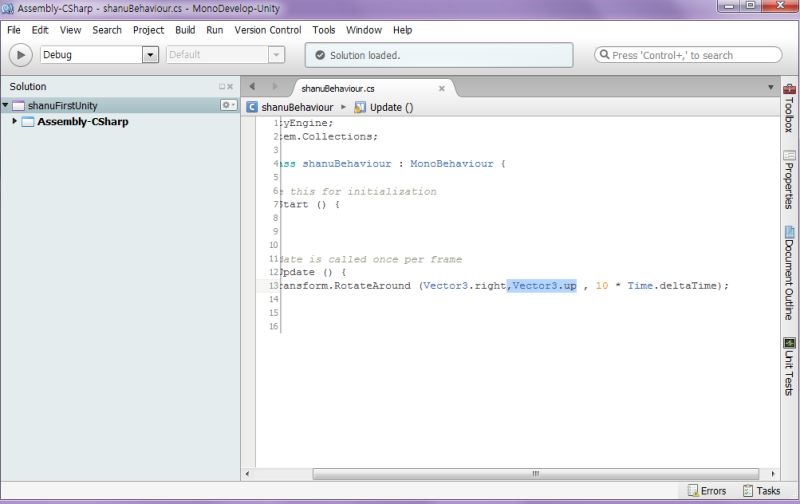Viewport: 800px width, 504px height.
Task: Navigate back with the left arrow
Action: [252, 87]
